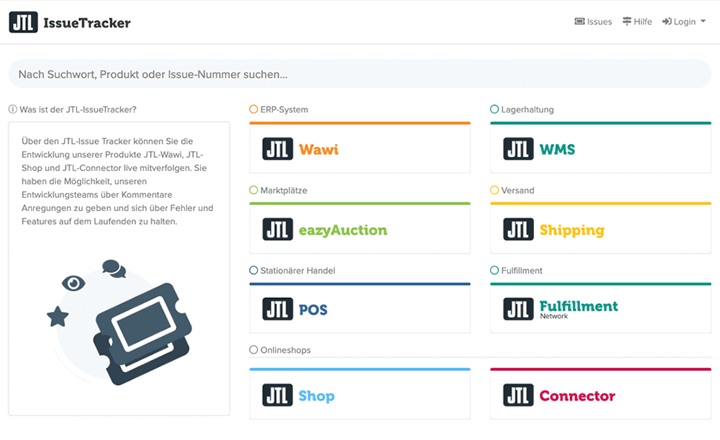Click the info icon beside 'Was ist der JTL-IssueTracker?'
Viewport: 720px width, 440px height.
tap(12, 109)
